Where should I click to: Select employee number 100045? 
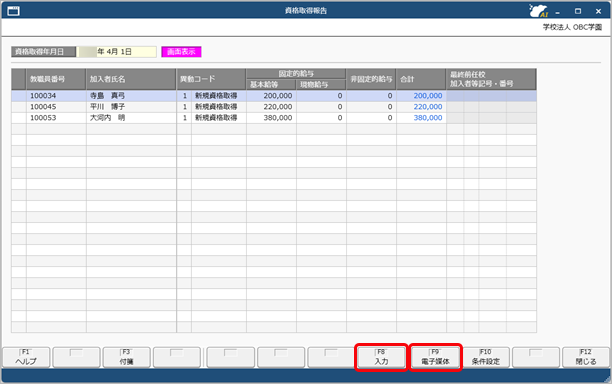click(x=43, y=107)
